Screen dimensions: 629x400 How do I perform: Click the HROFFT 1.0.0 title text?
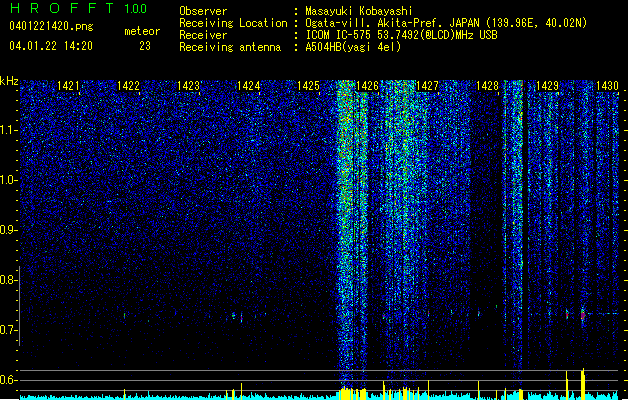point(79,8)
